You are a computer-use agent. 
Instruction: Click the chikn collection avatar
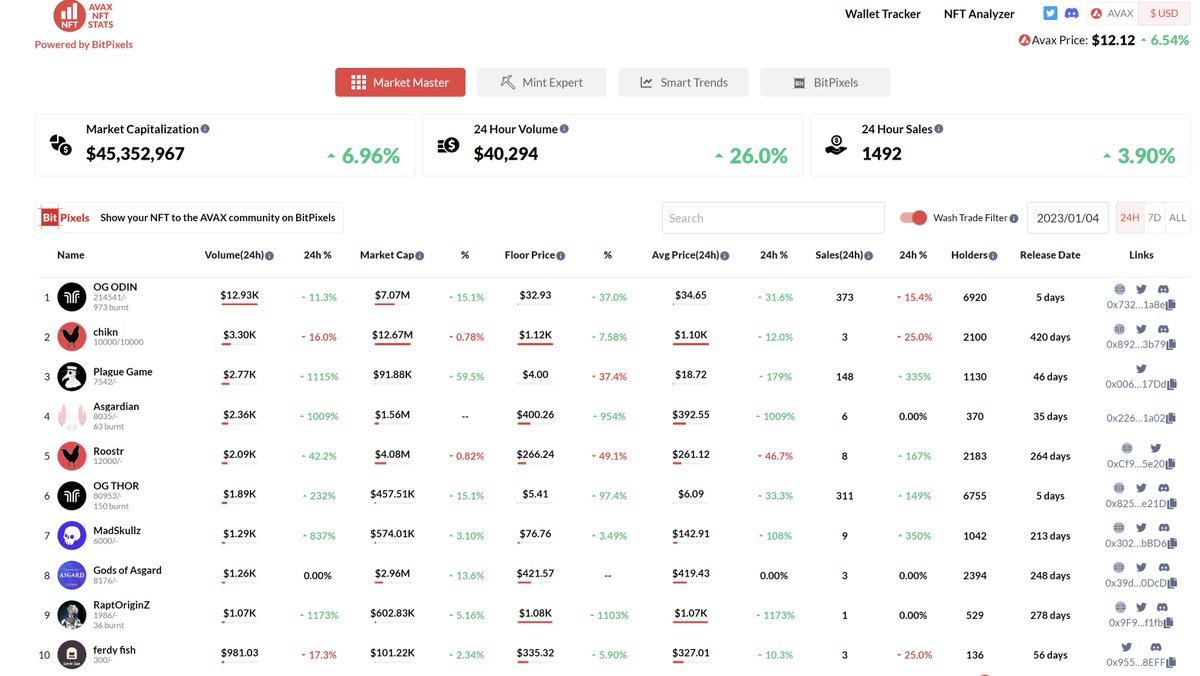point(72,337)
